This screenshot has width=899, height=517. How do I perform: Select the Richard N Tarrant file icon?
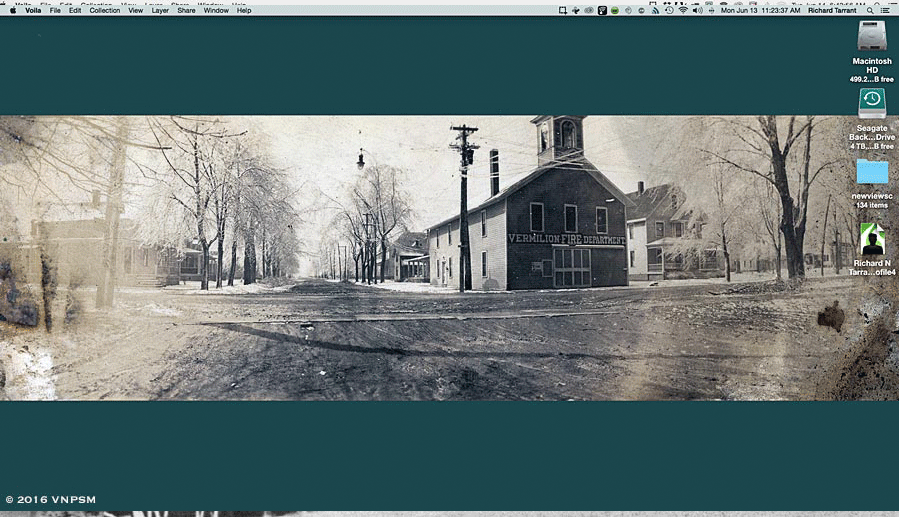pos(872,239)
